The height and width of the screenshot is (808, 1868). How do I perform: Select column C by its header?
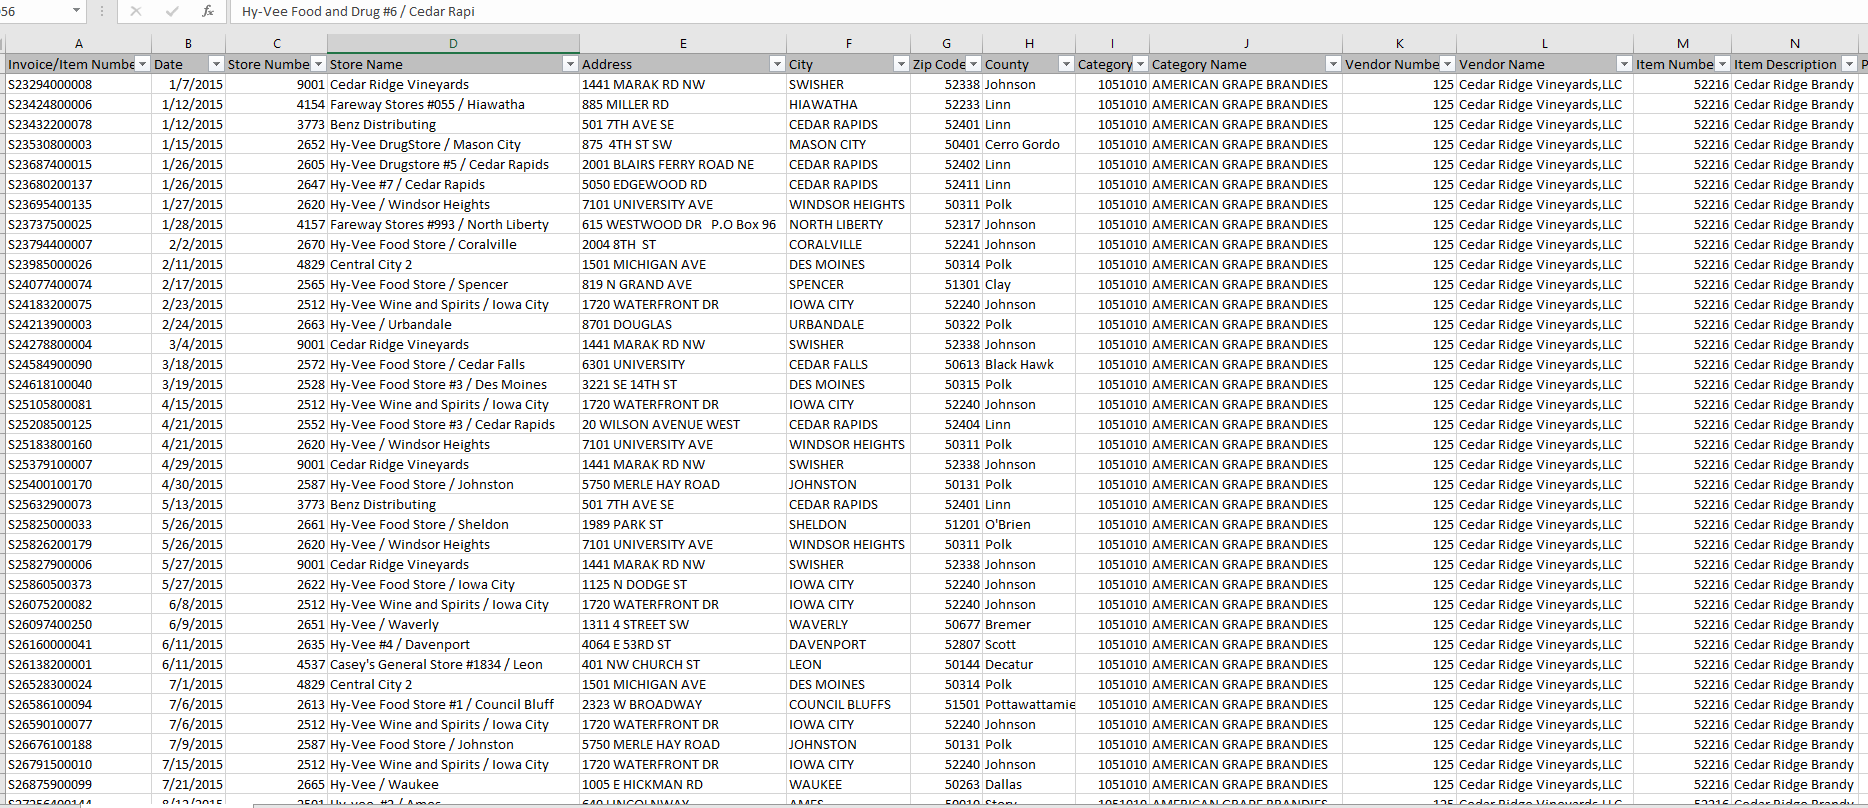277,44
